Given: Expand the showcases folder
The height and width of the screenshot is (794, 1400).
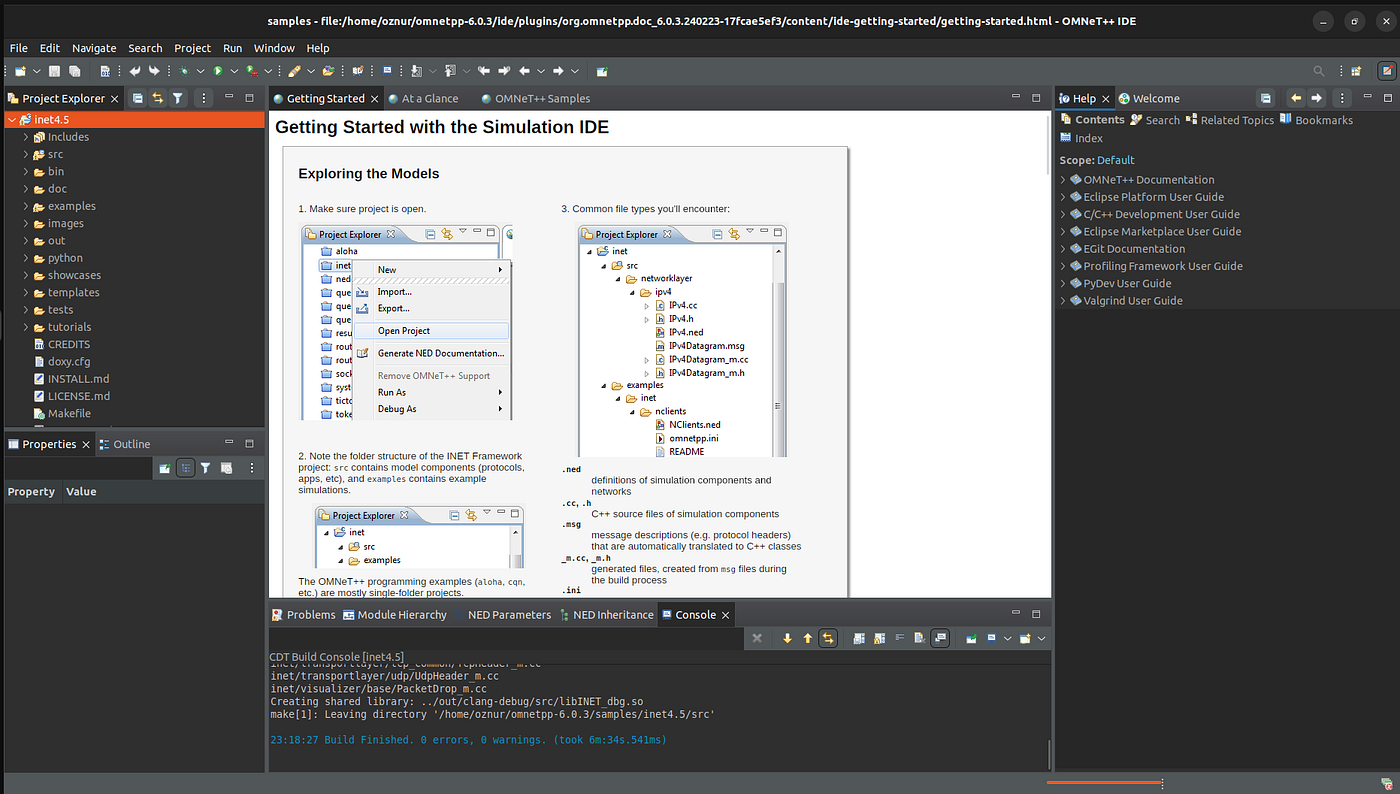Looking at the screenshot, I should pos(27,275).
